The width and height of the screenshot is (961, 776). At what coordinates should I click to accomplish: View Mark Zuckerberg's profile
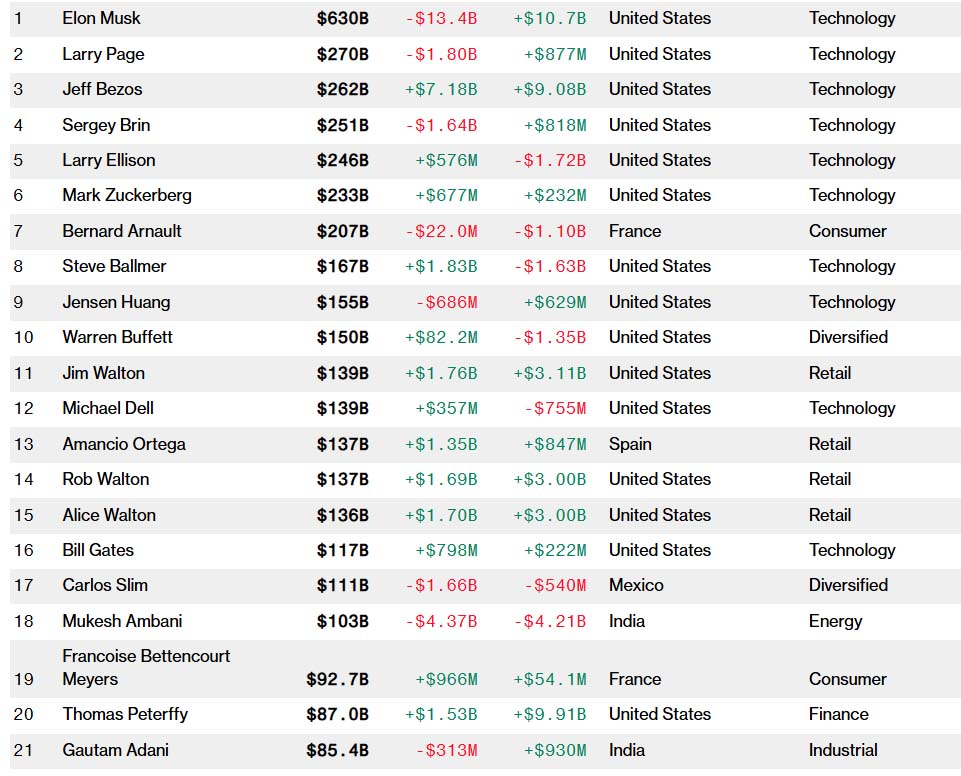tap(127, 195)
